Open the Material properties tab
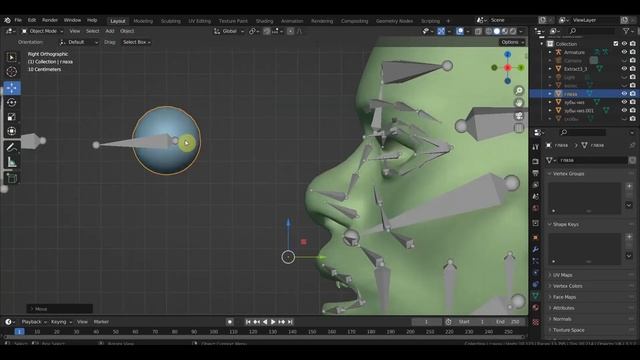 pyautogui.click(x=536, y=307)
